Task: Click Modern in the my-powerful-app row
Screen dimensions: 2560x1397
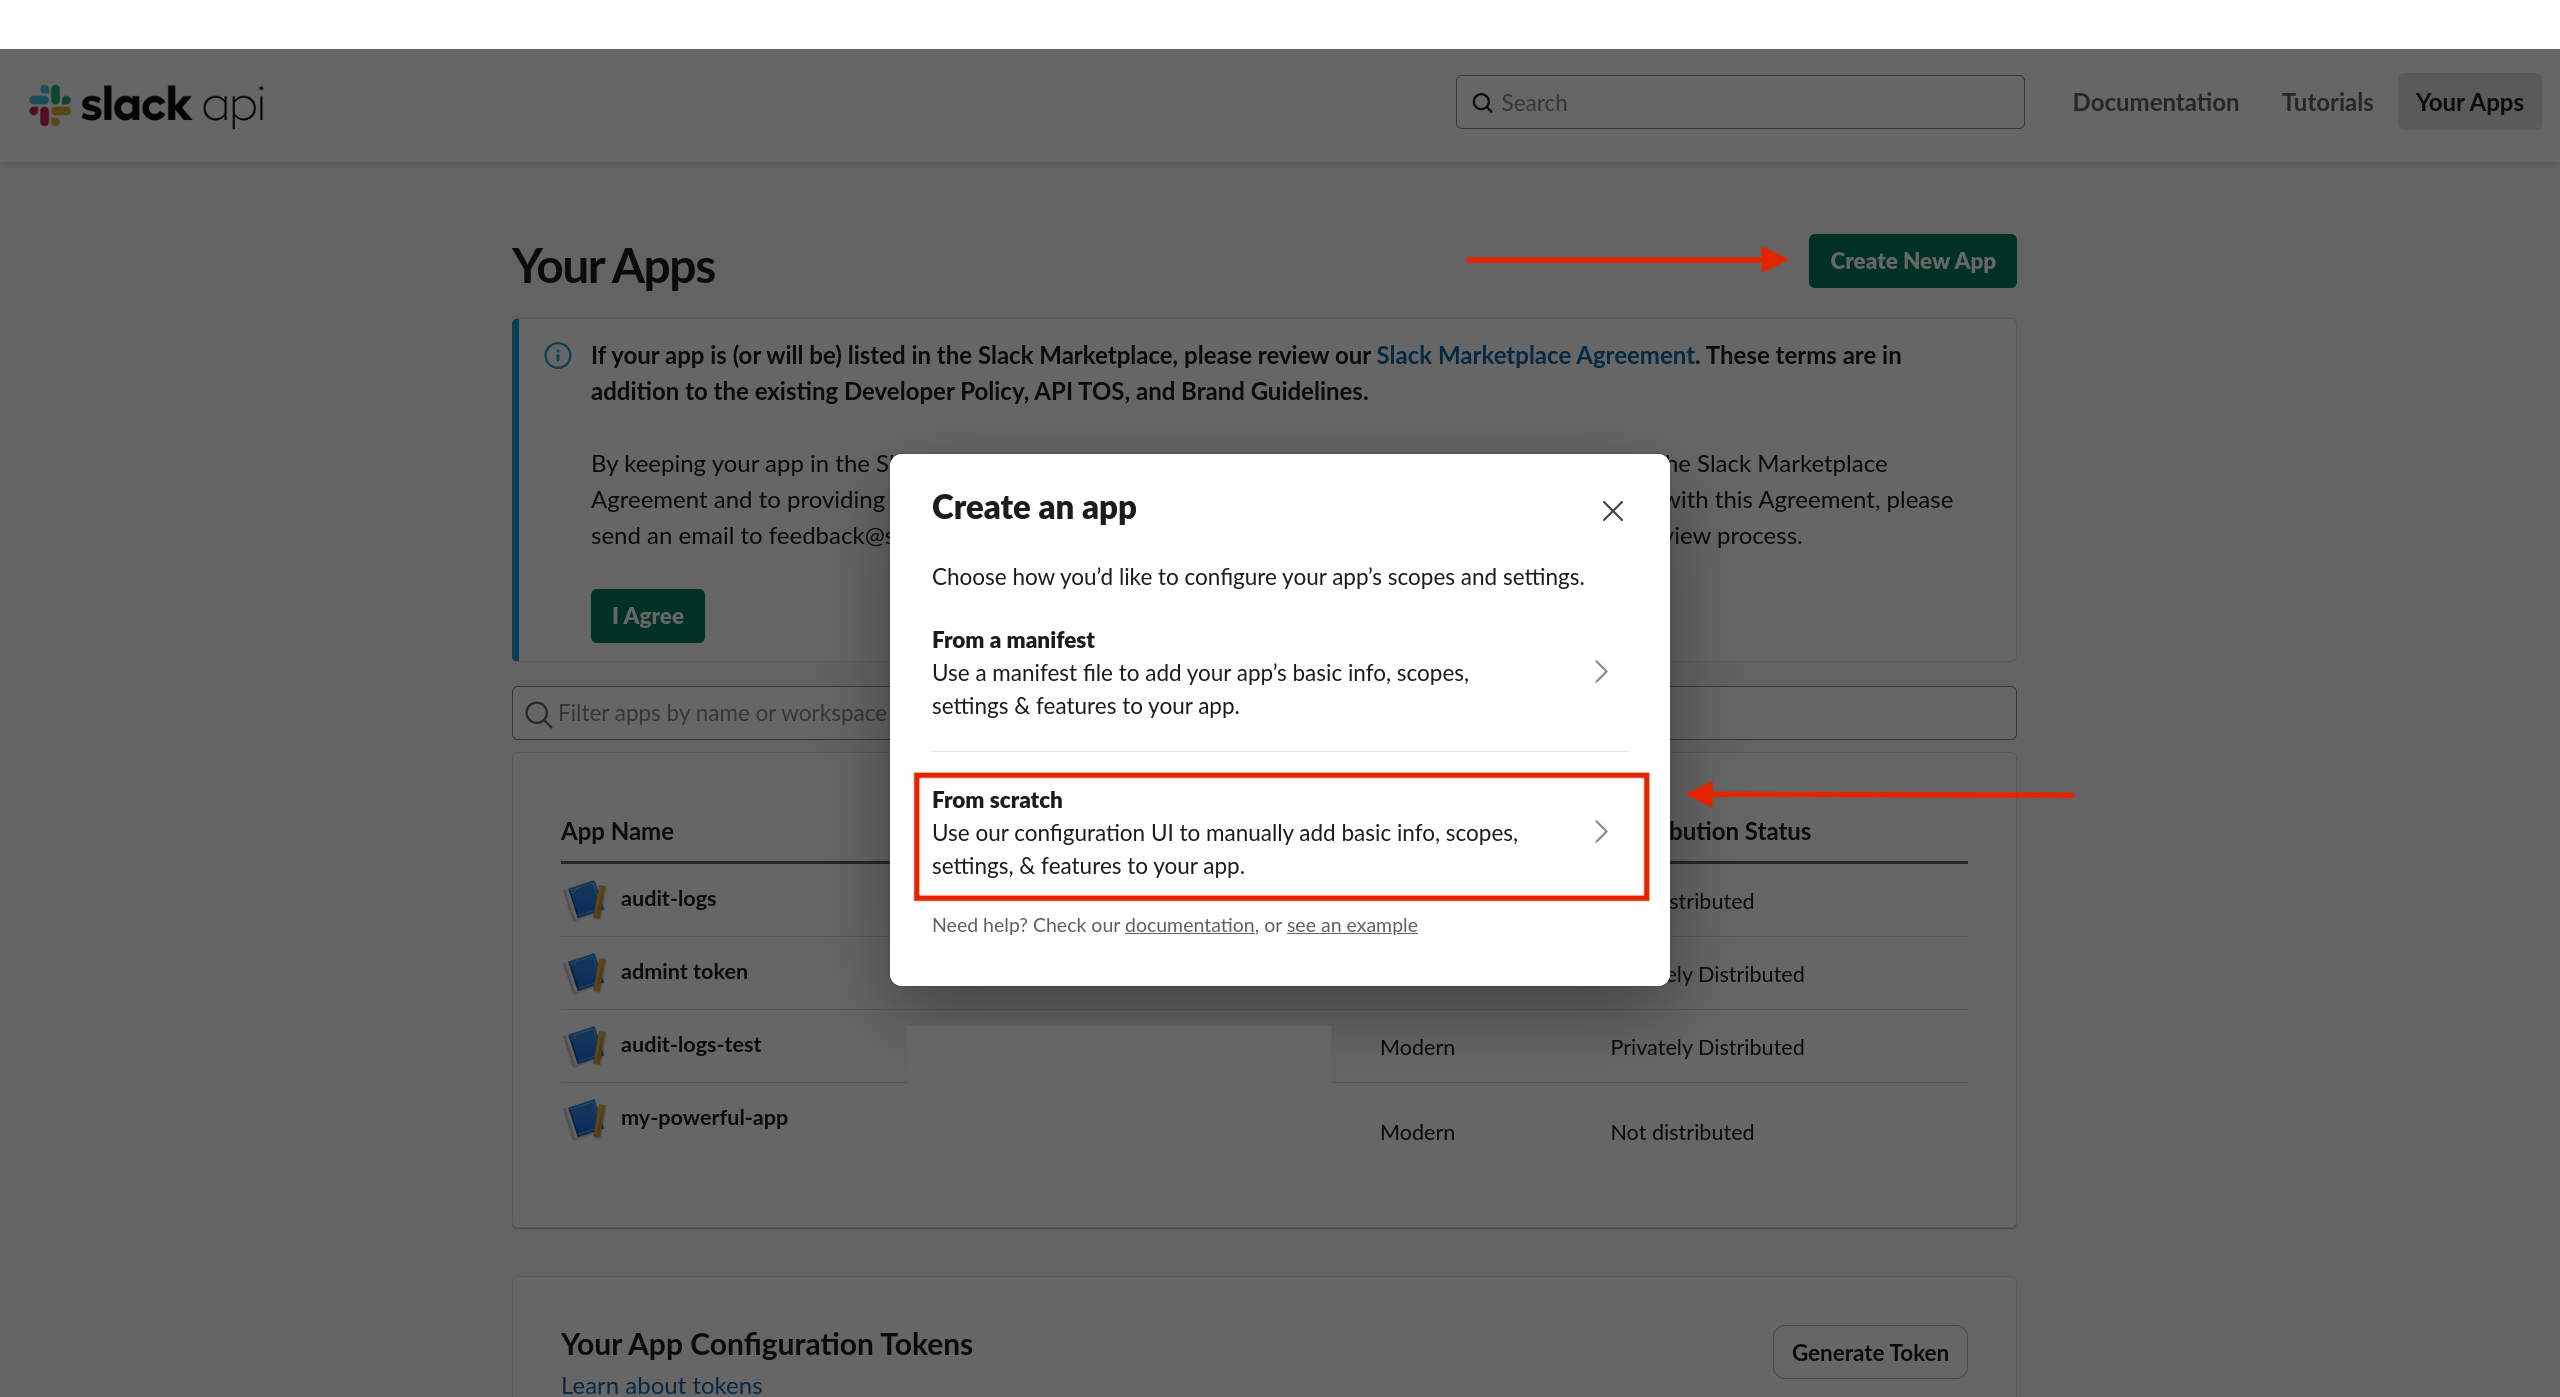Action: [x=1417, y=1132]
